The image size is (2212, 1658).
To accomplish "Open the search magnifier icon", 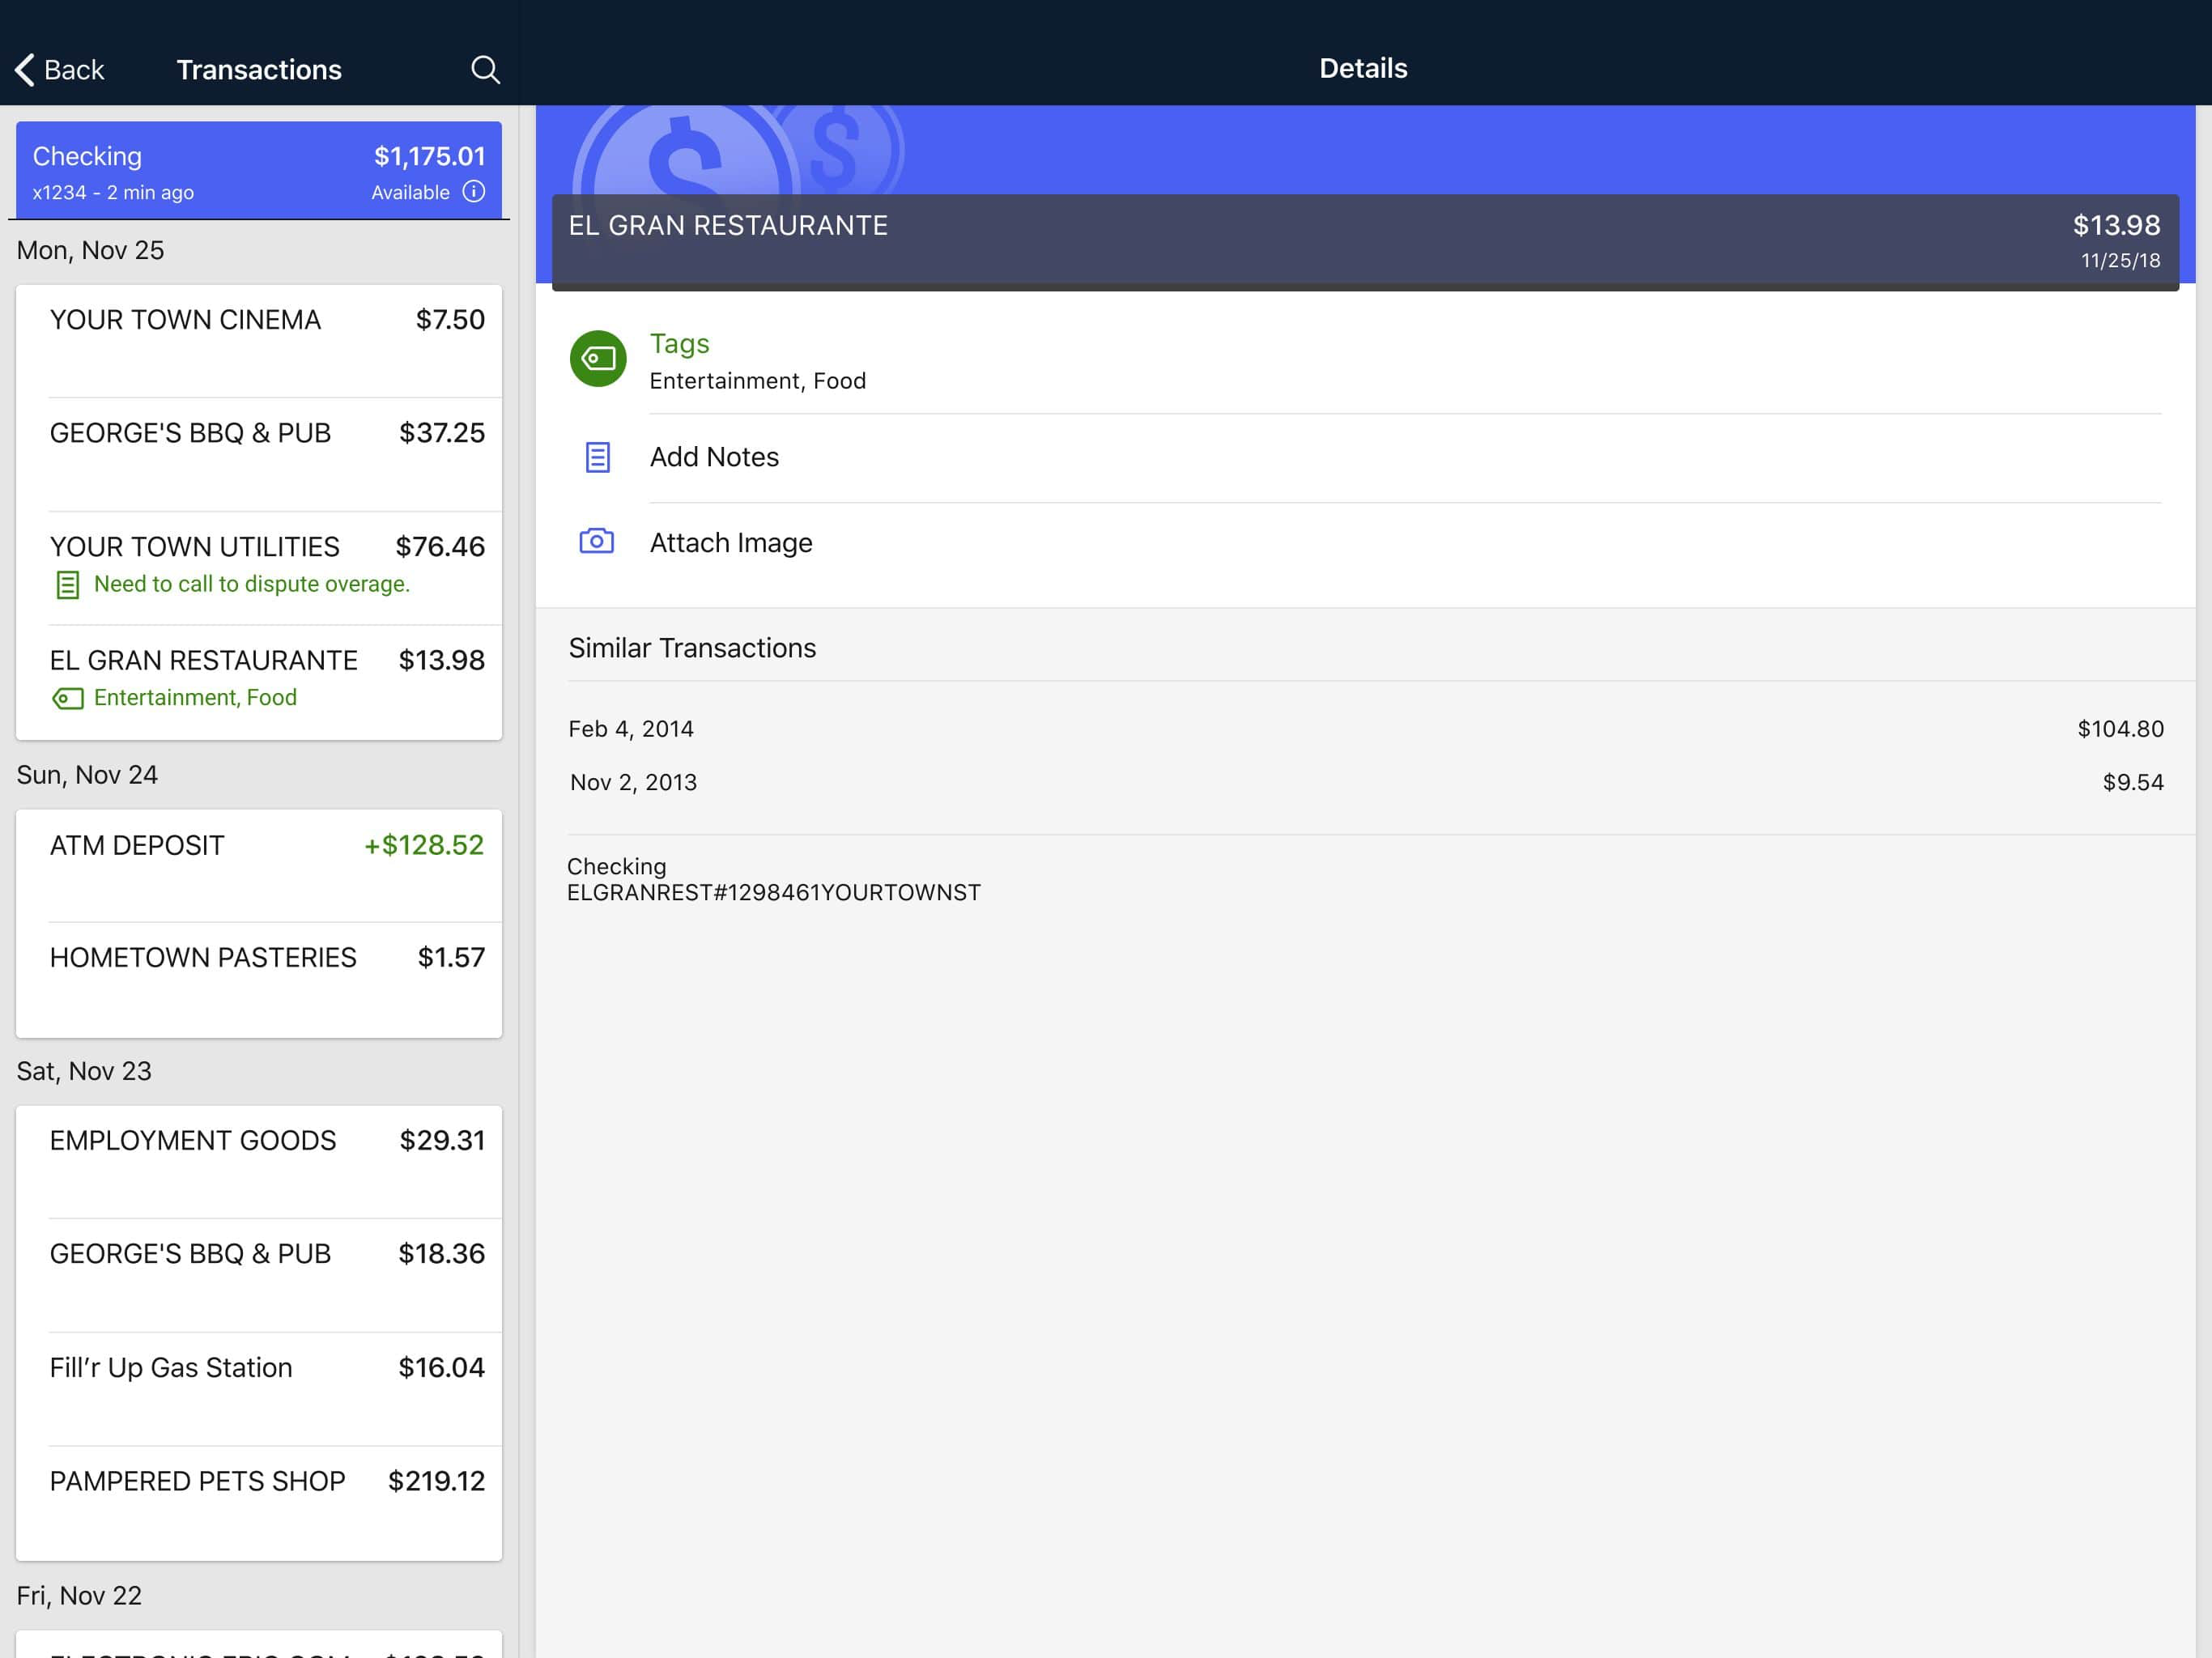I will 485,69.
